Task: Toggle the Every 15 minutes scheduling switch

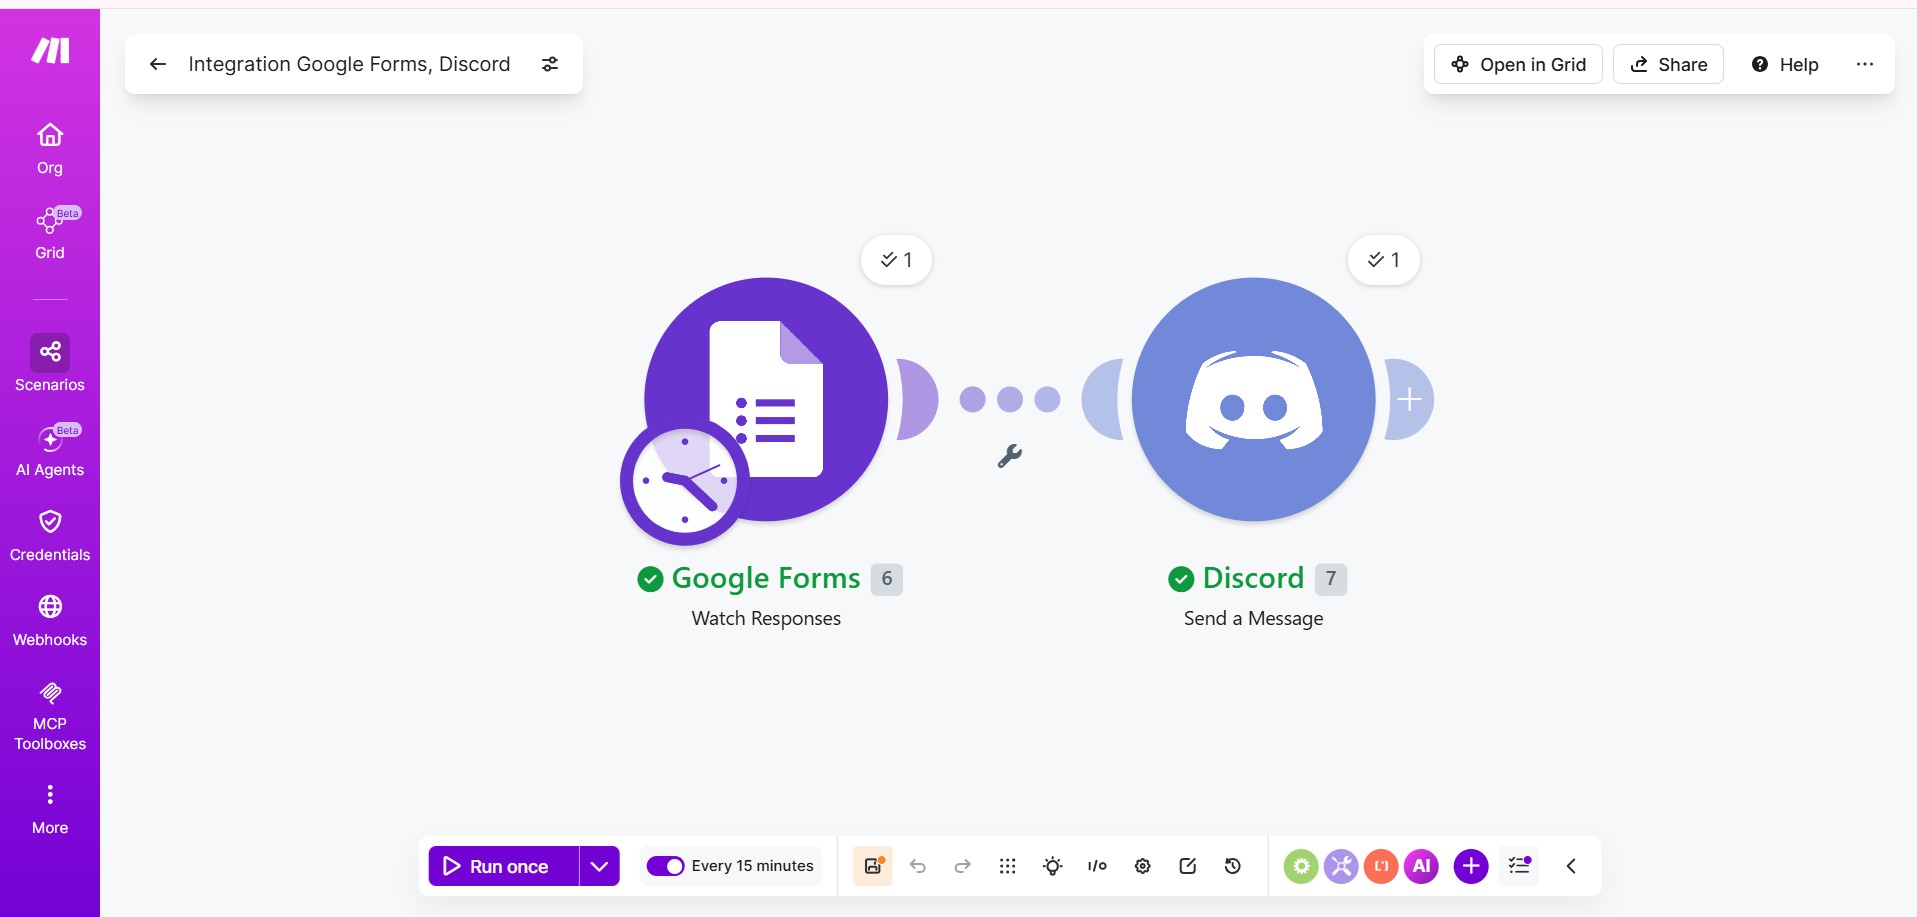Action: click(665, 866)
